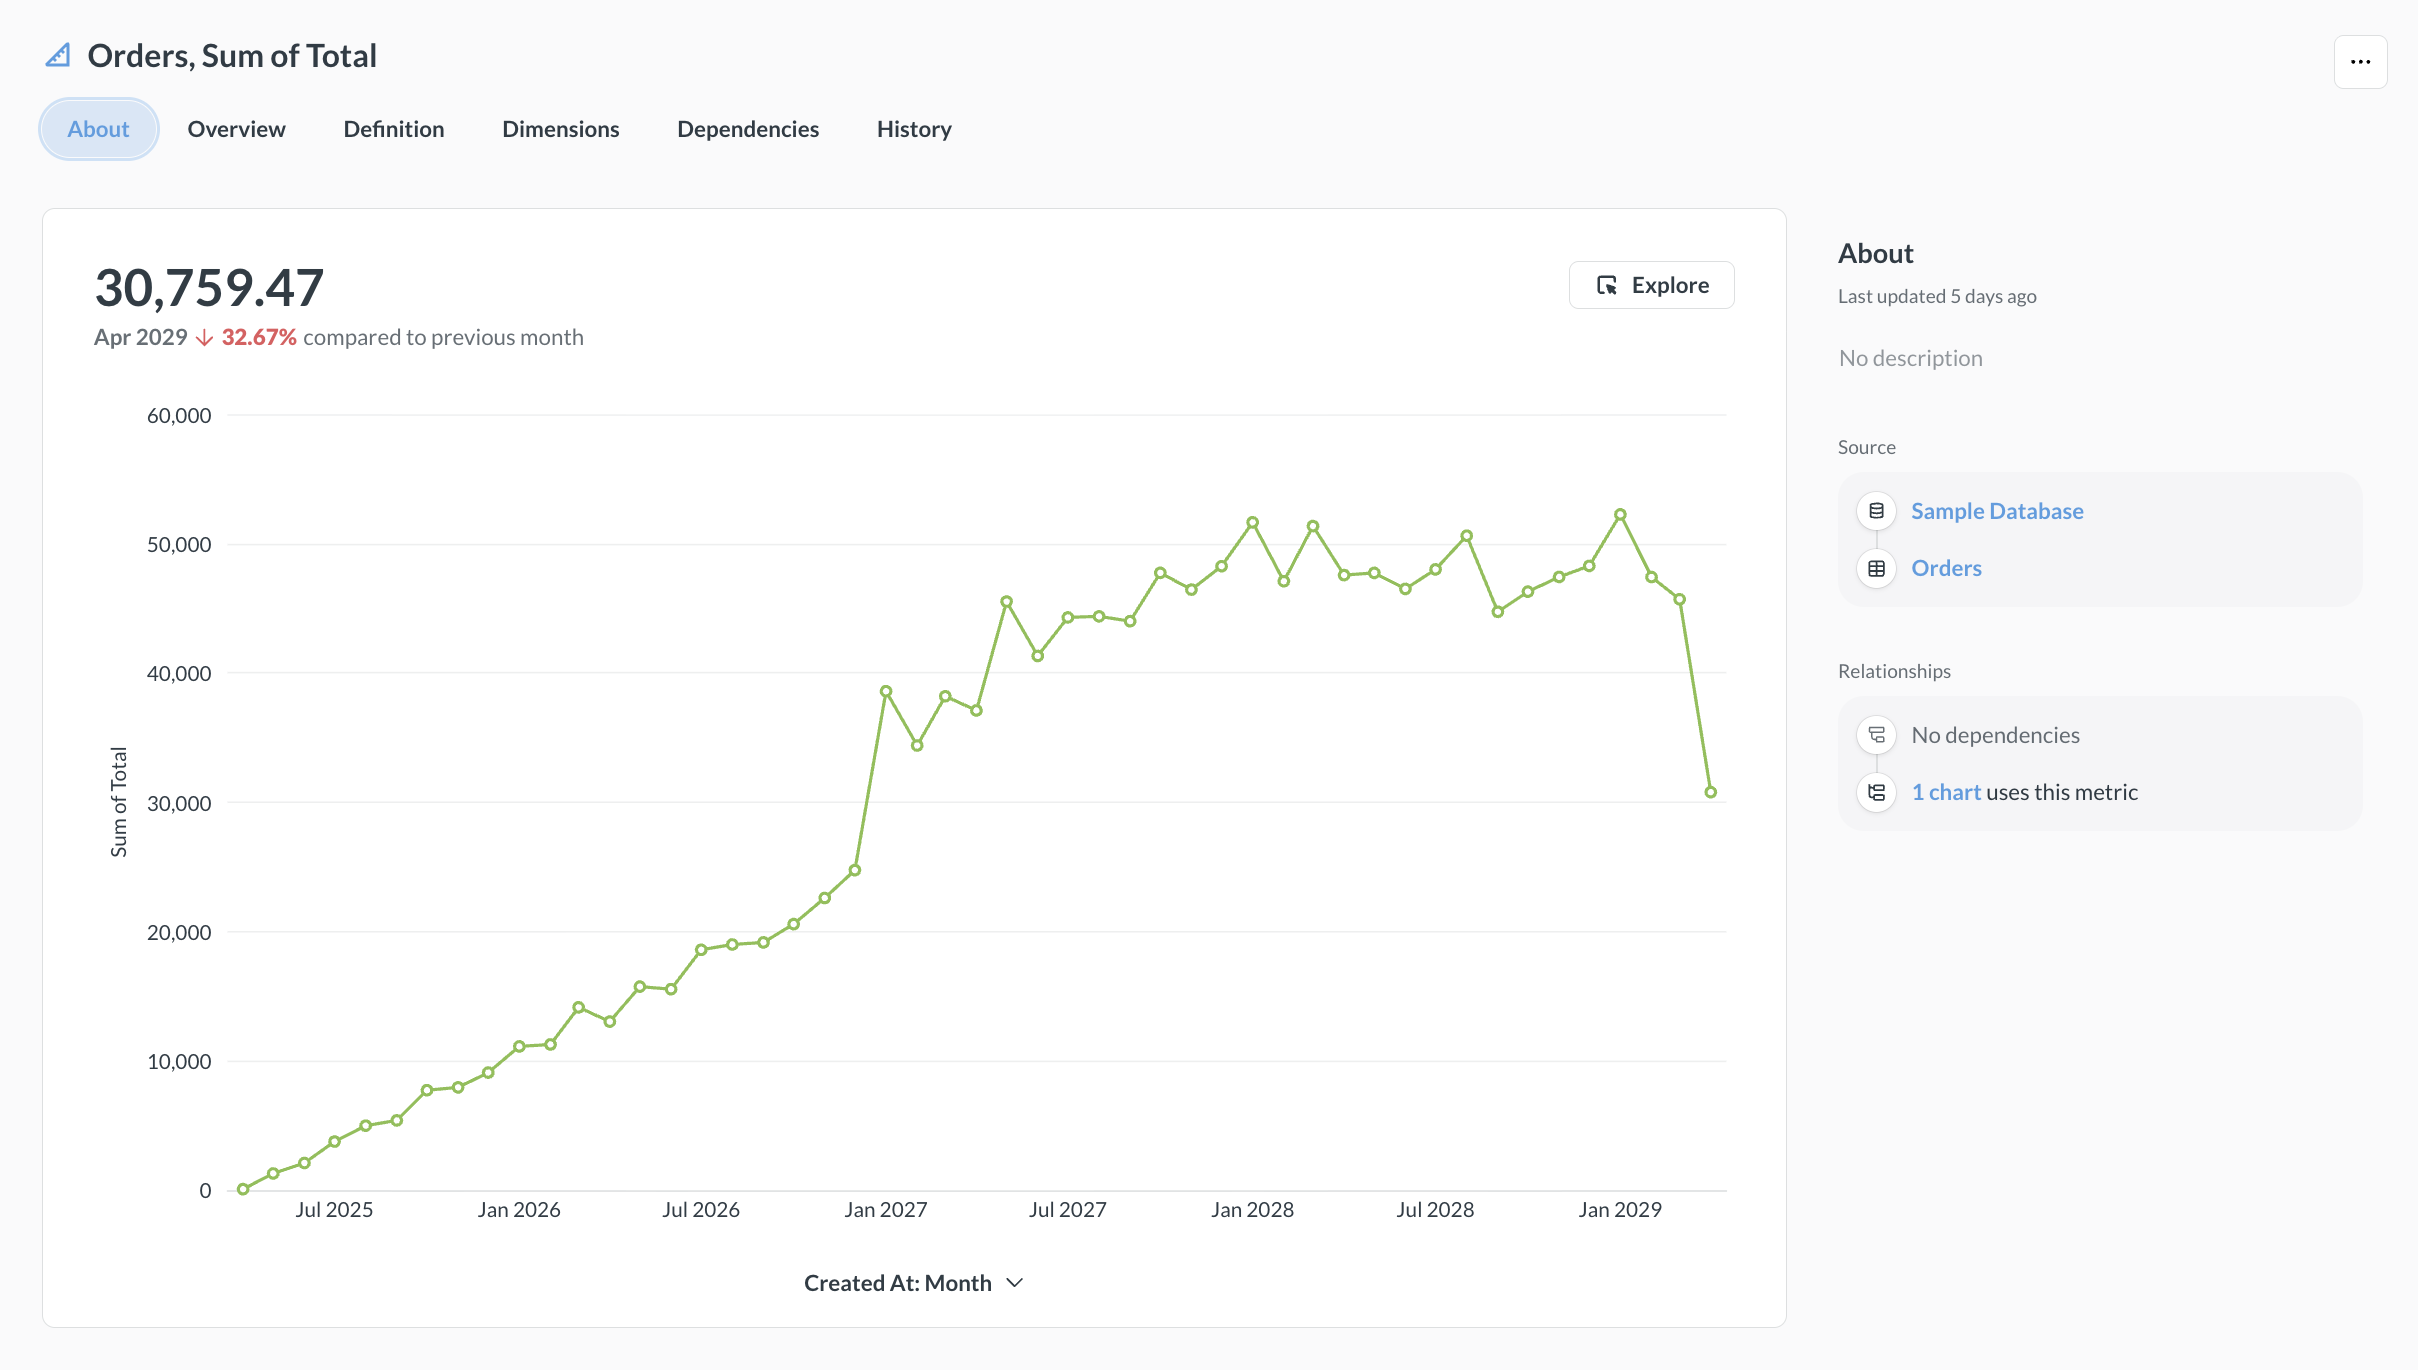The image size is (2418, 1370).
Task: Click the Orders, Sum of Total title
Action: point(232,56)
